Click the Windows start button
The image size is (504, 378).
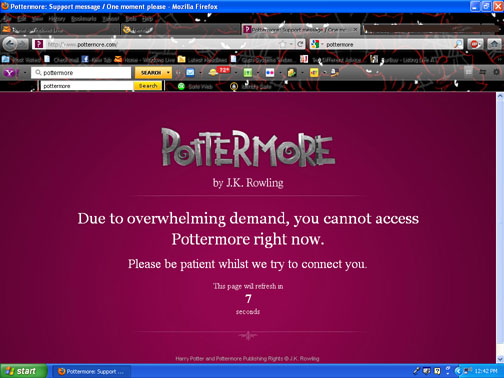(x=23, y=371)
